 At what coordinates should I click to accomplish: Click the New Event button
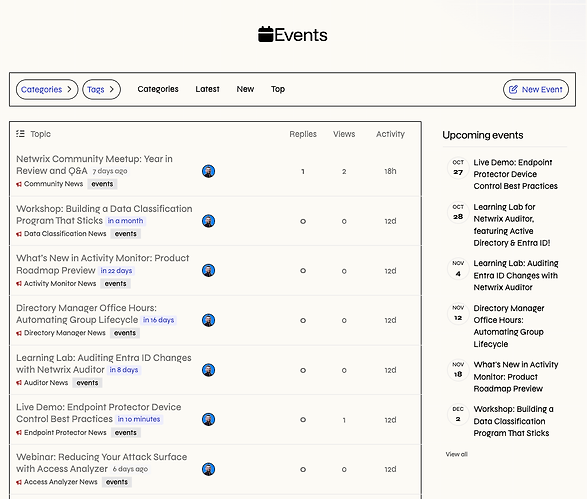536,89
